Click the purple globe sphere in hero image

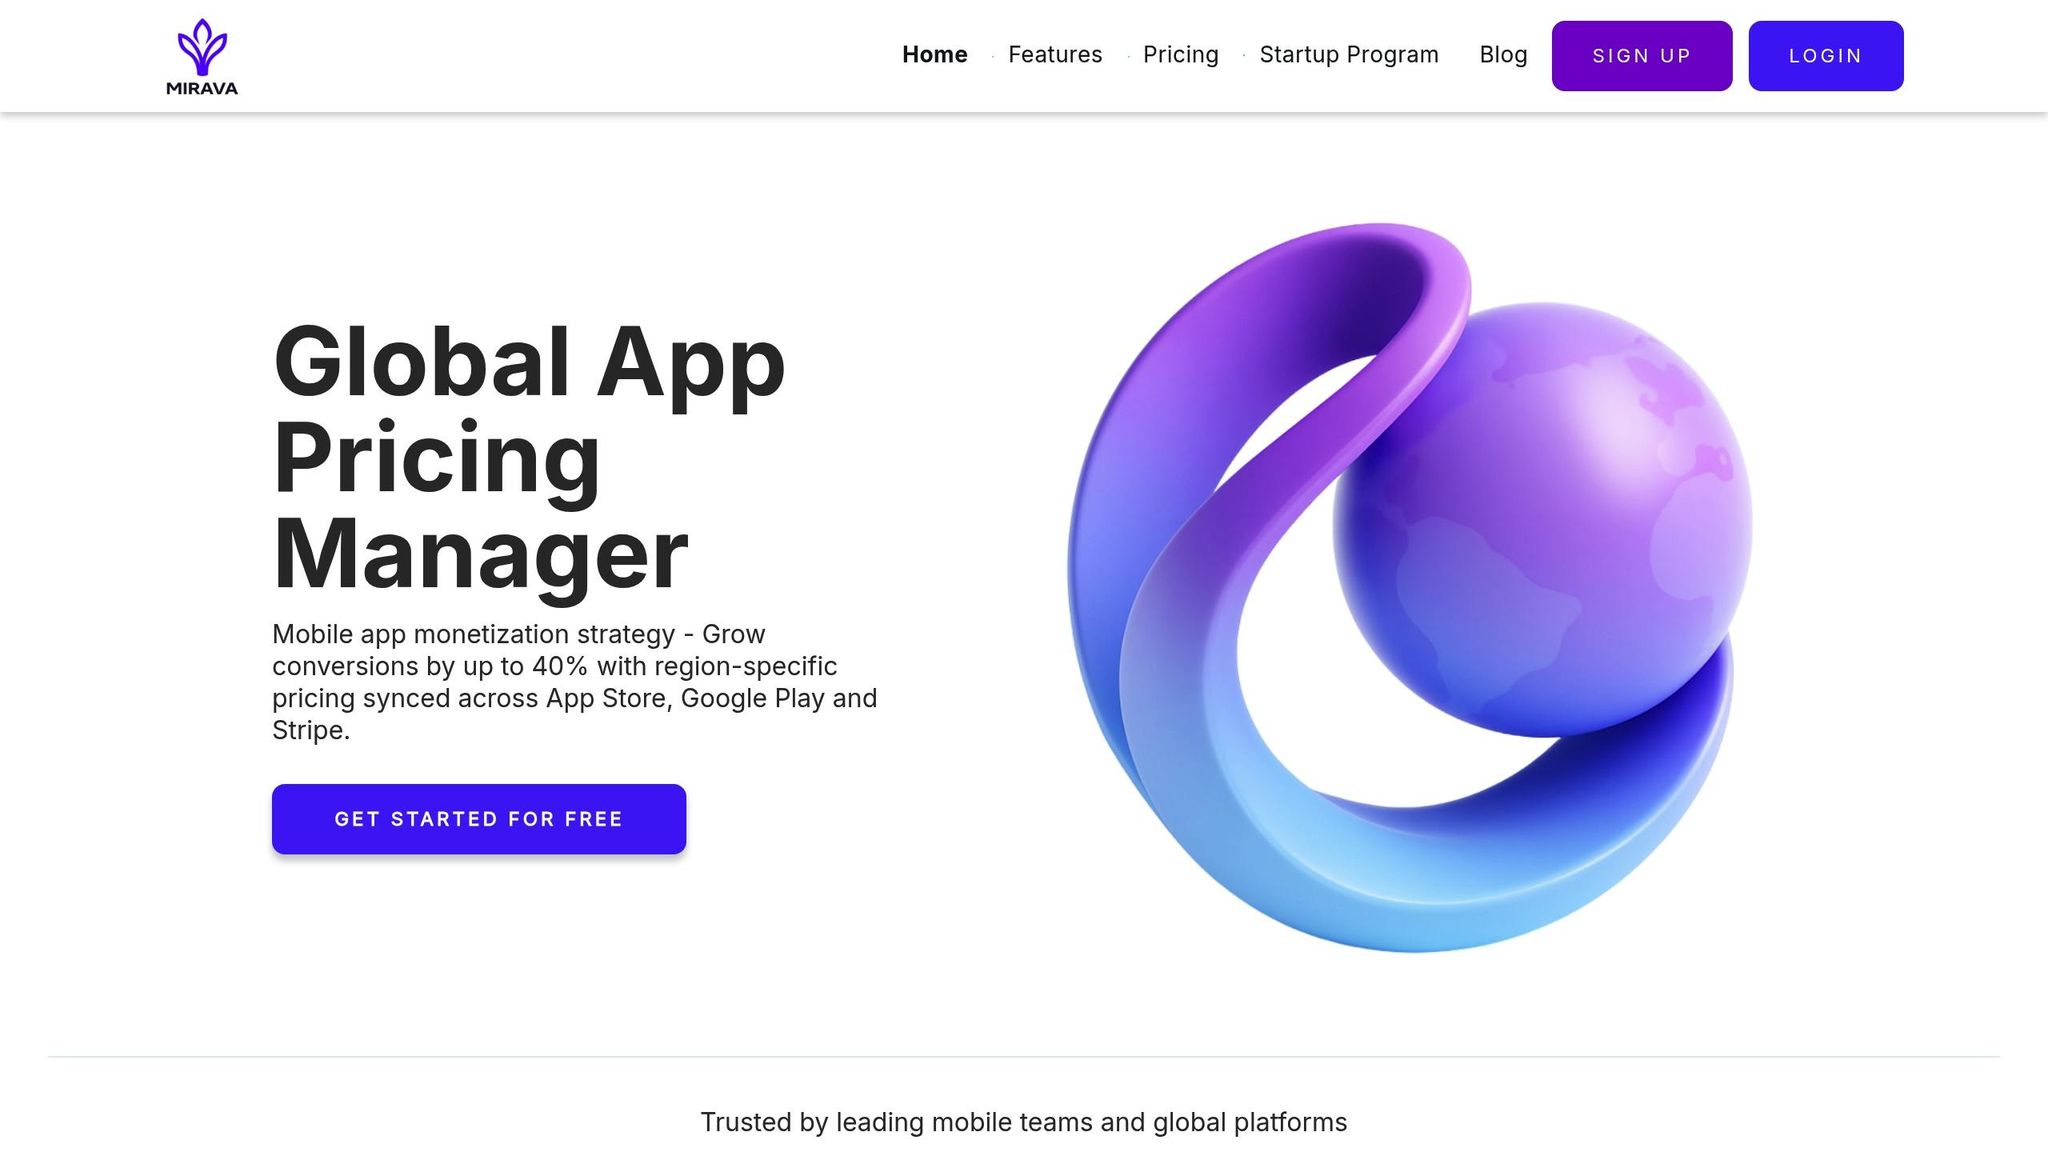[x=1545, y=520]
